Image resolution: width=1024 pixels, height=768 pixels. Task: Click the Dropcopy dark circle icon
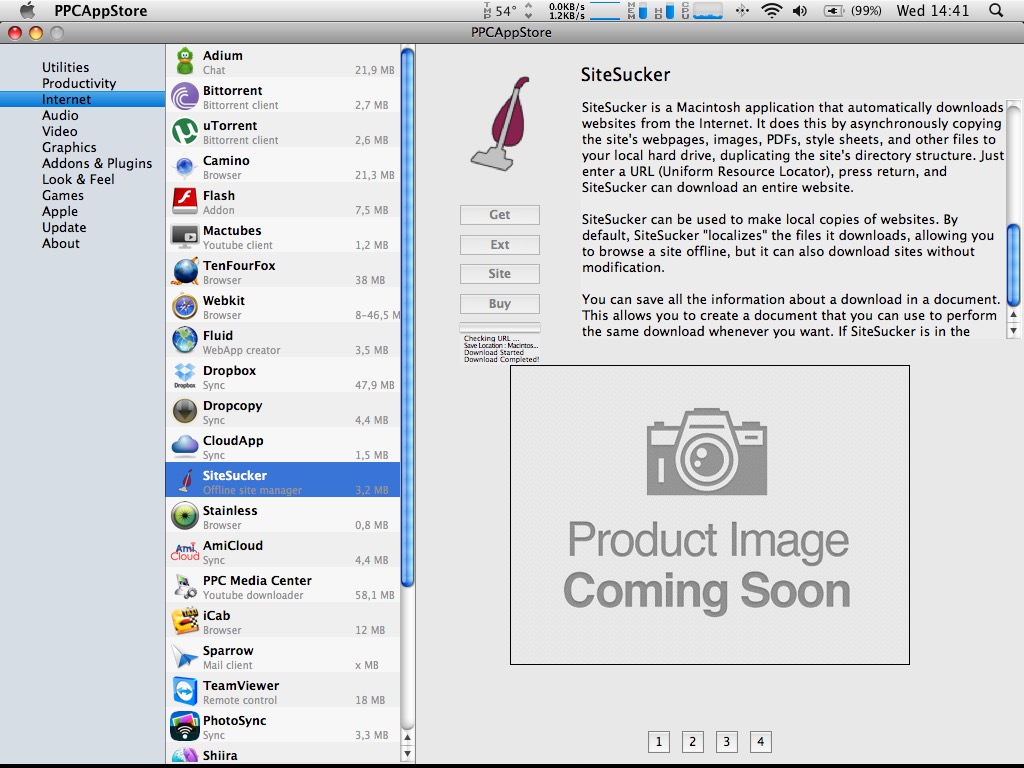[x=185, y=411]
